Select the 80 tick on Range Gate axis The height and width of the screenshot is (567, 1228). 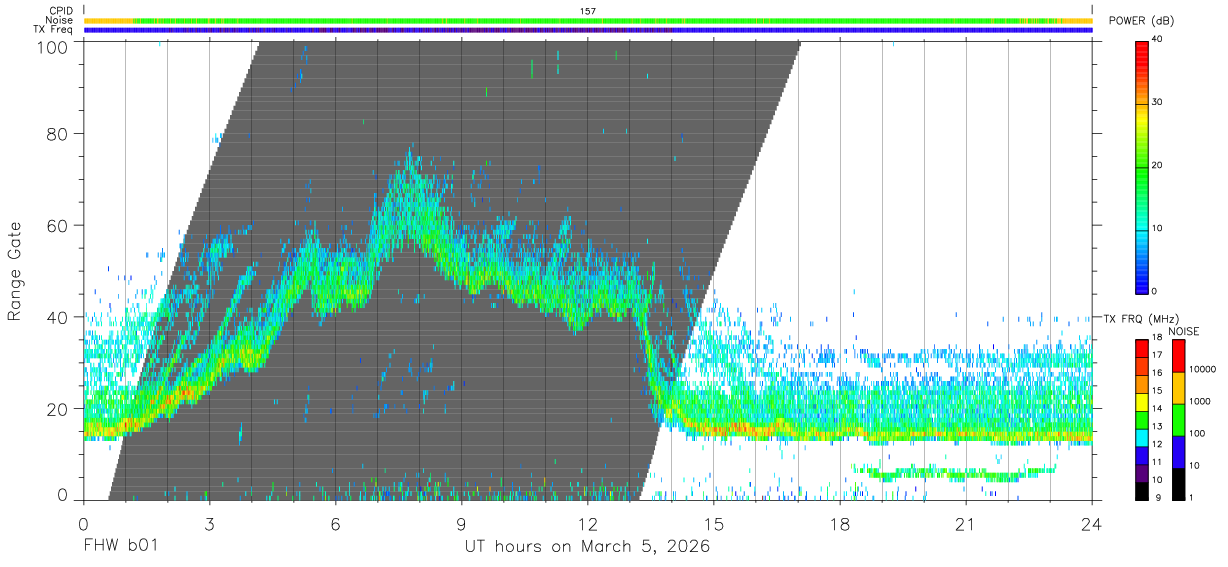point(57,133)
